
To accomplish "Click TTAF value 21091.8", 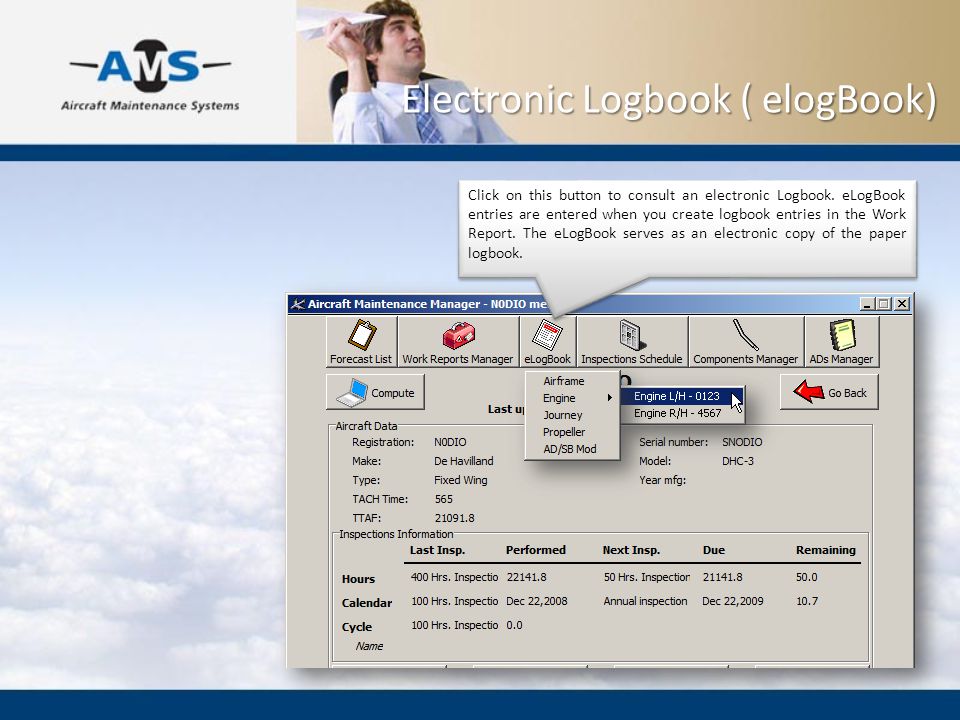I will coord(454,518).
